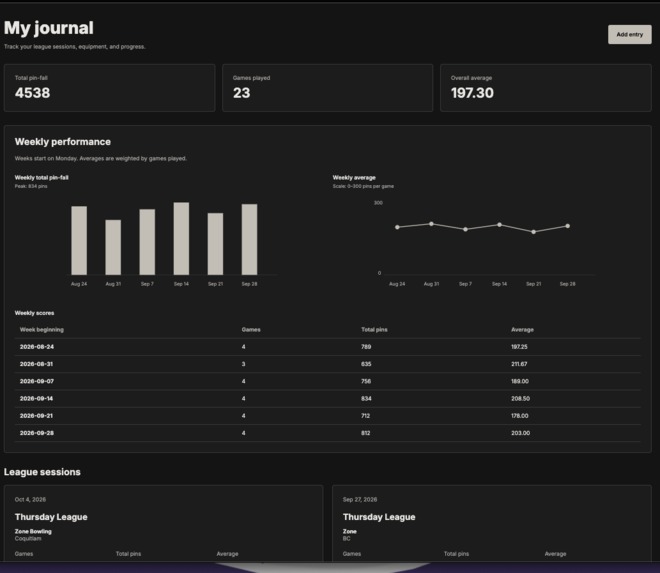Click the League sessions heading
The image size is (660, 573).
pyautogui.click(x=42, y=472)
